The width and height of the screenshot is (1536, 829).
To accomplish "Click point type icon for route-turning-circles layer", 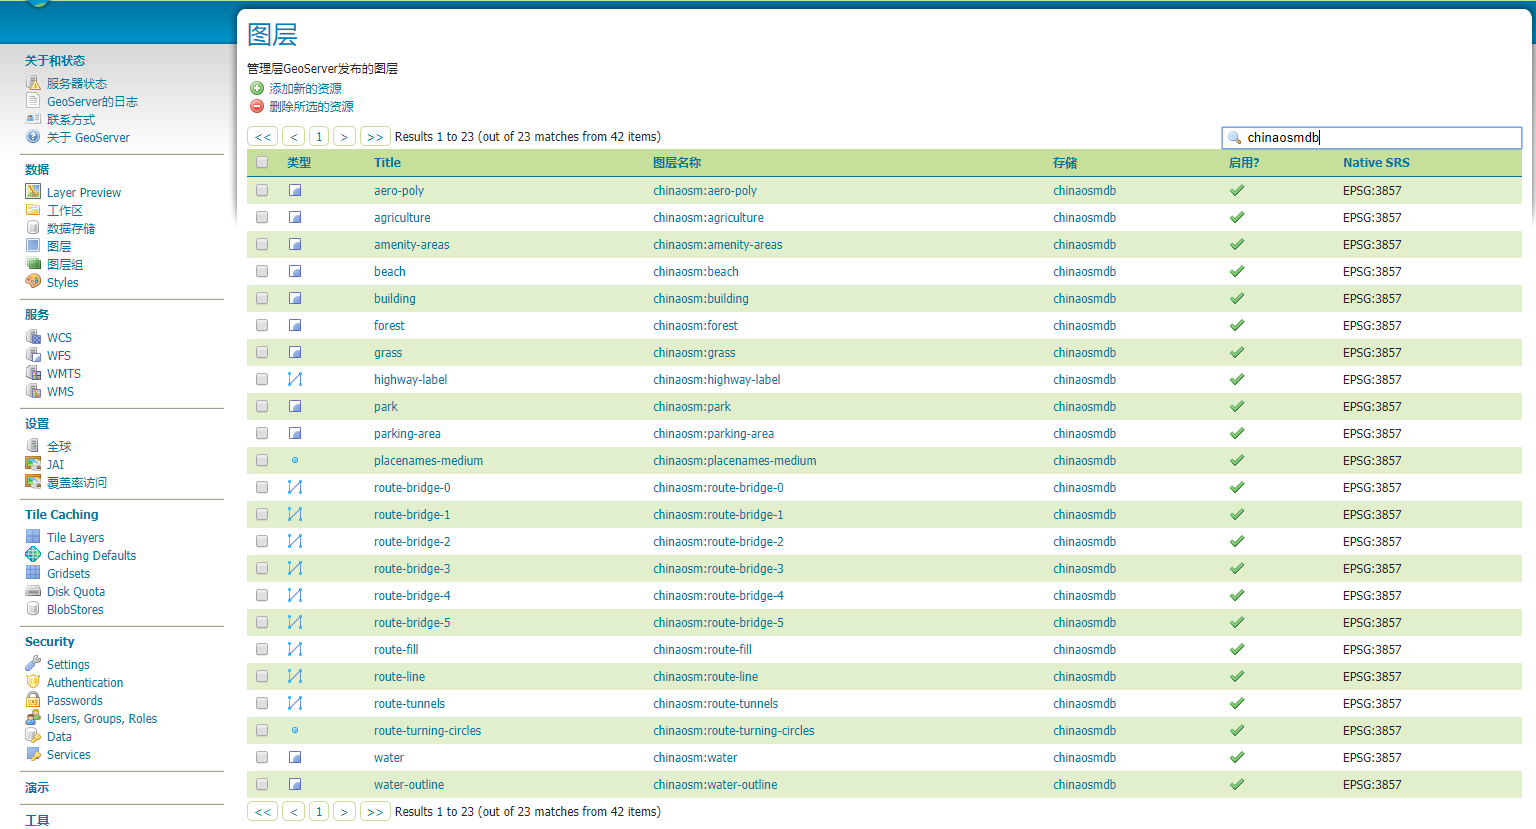I will (x=295, y=730).
